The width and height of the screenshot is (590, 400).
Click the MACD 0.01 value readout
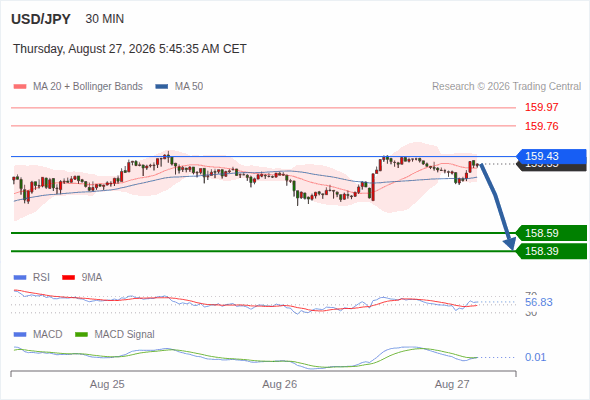click(x=535, y=357)
